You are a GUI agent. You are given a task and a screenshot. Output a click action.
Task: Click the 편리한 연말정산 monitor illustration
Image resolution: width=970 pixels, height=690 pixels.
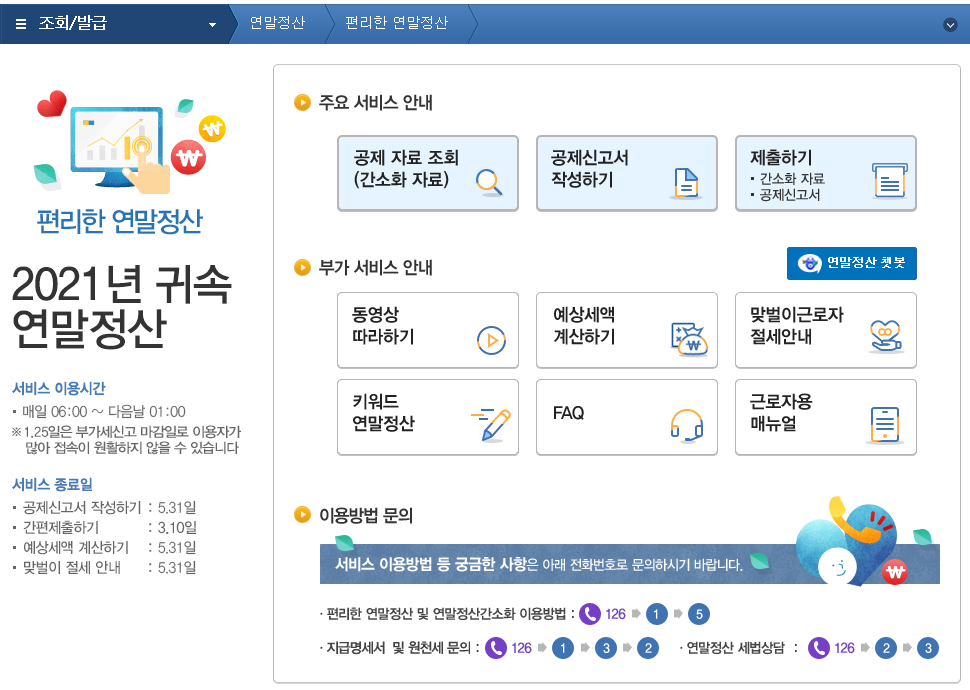(129, 142)
